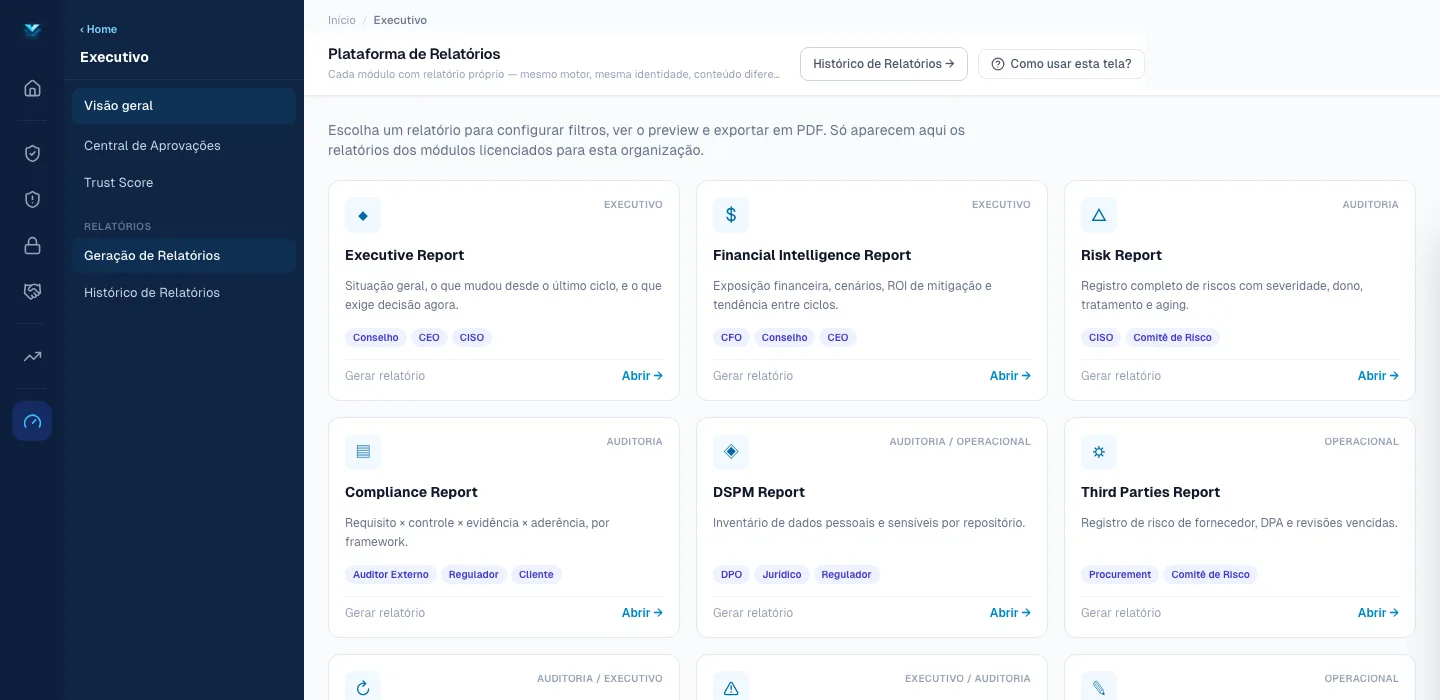Click the refresh-arrow icon on Auditoria / Executivo card

(363, 688)
